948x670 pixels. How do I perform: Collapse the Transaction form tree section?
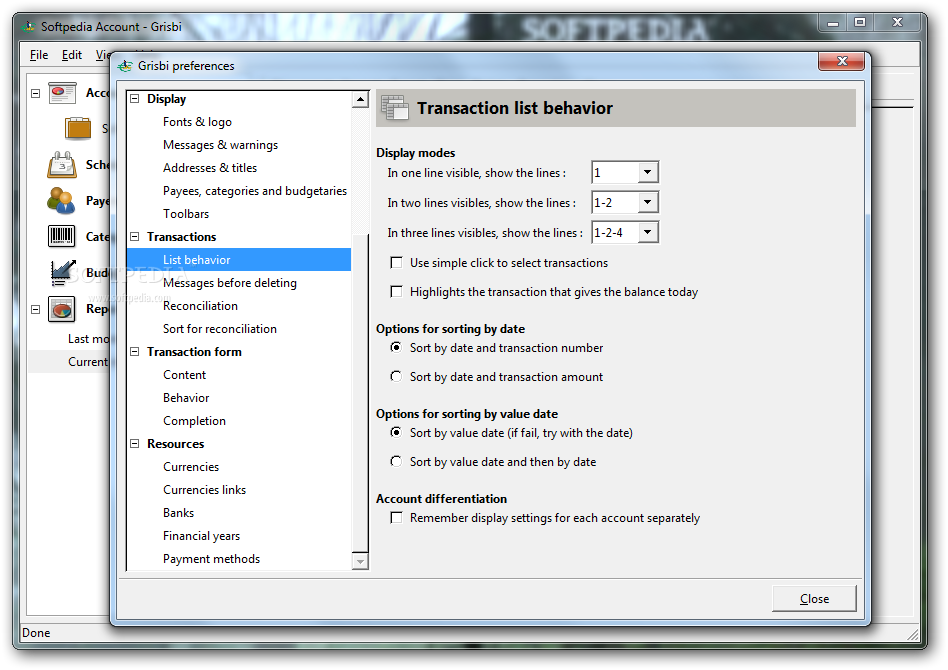click(x=135, y=351)
